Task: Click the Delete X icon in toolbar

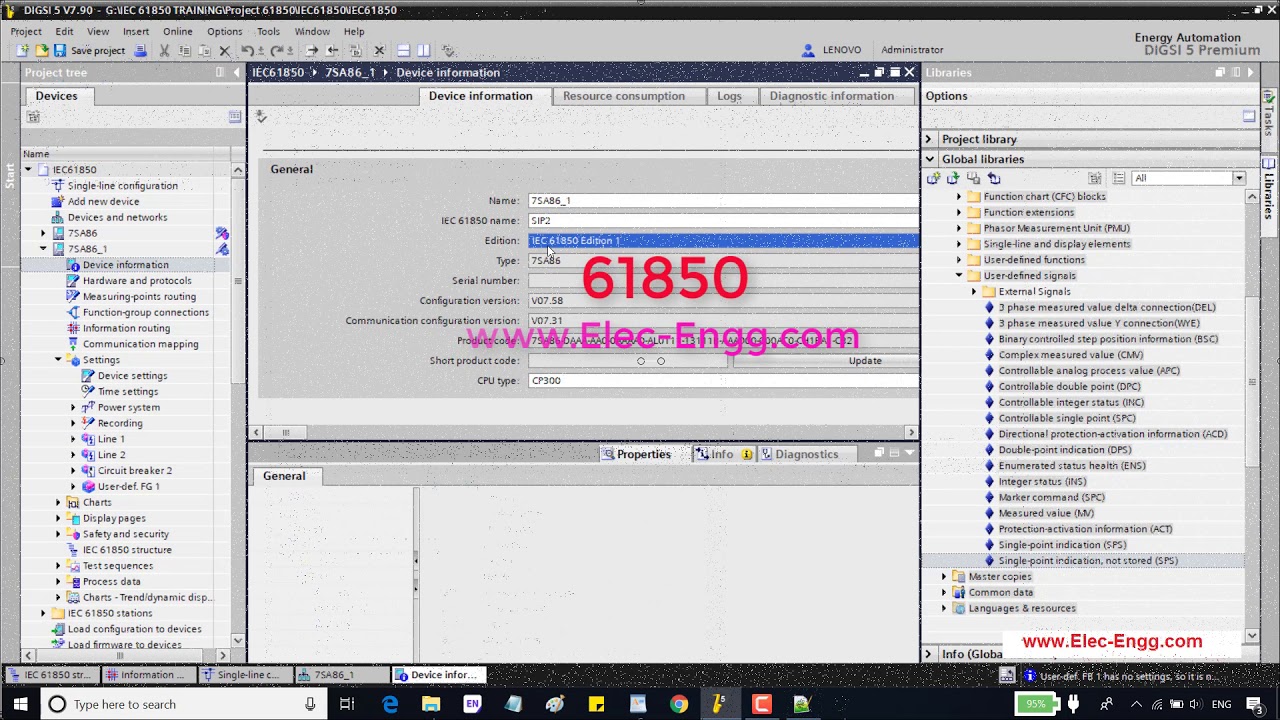Action: (225, 50)
